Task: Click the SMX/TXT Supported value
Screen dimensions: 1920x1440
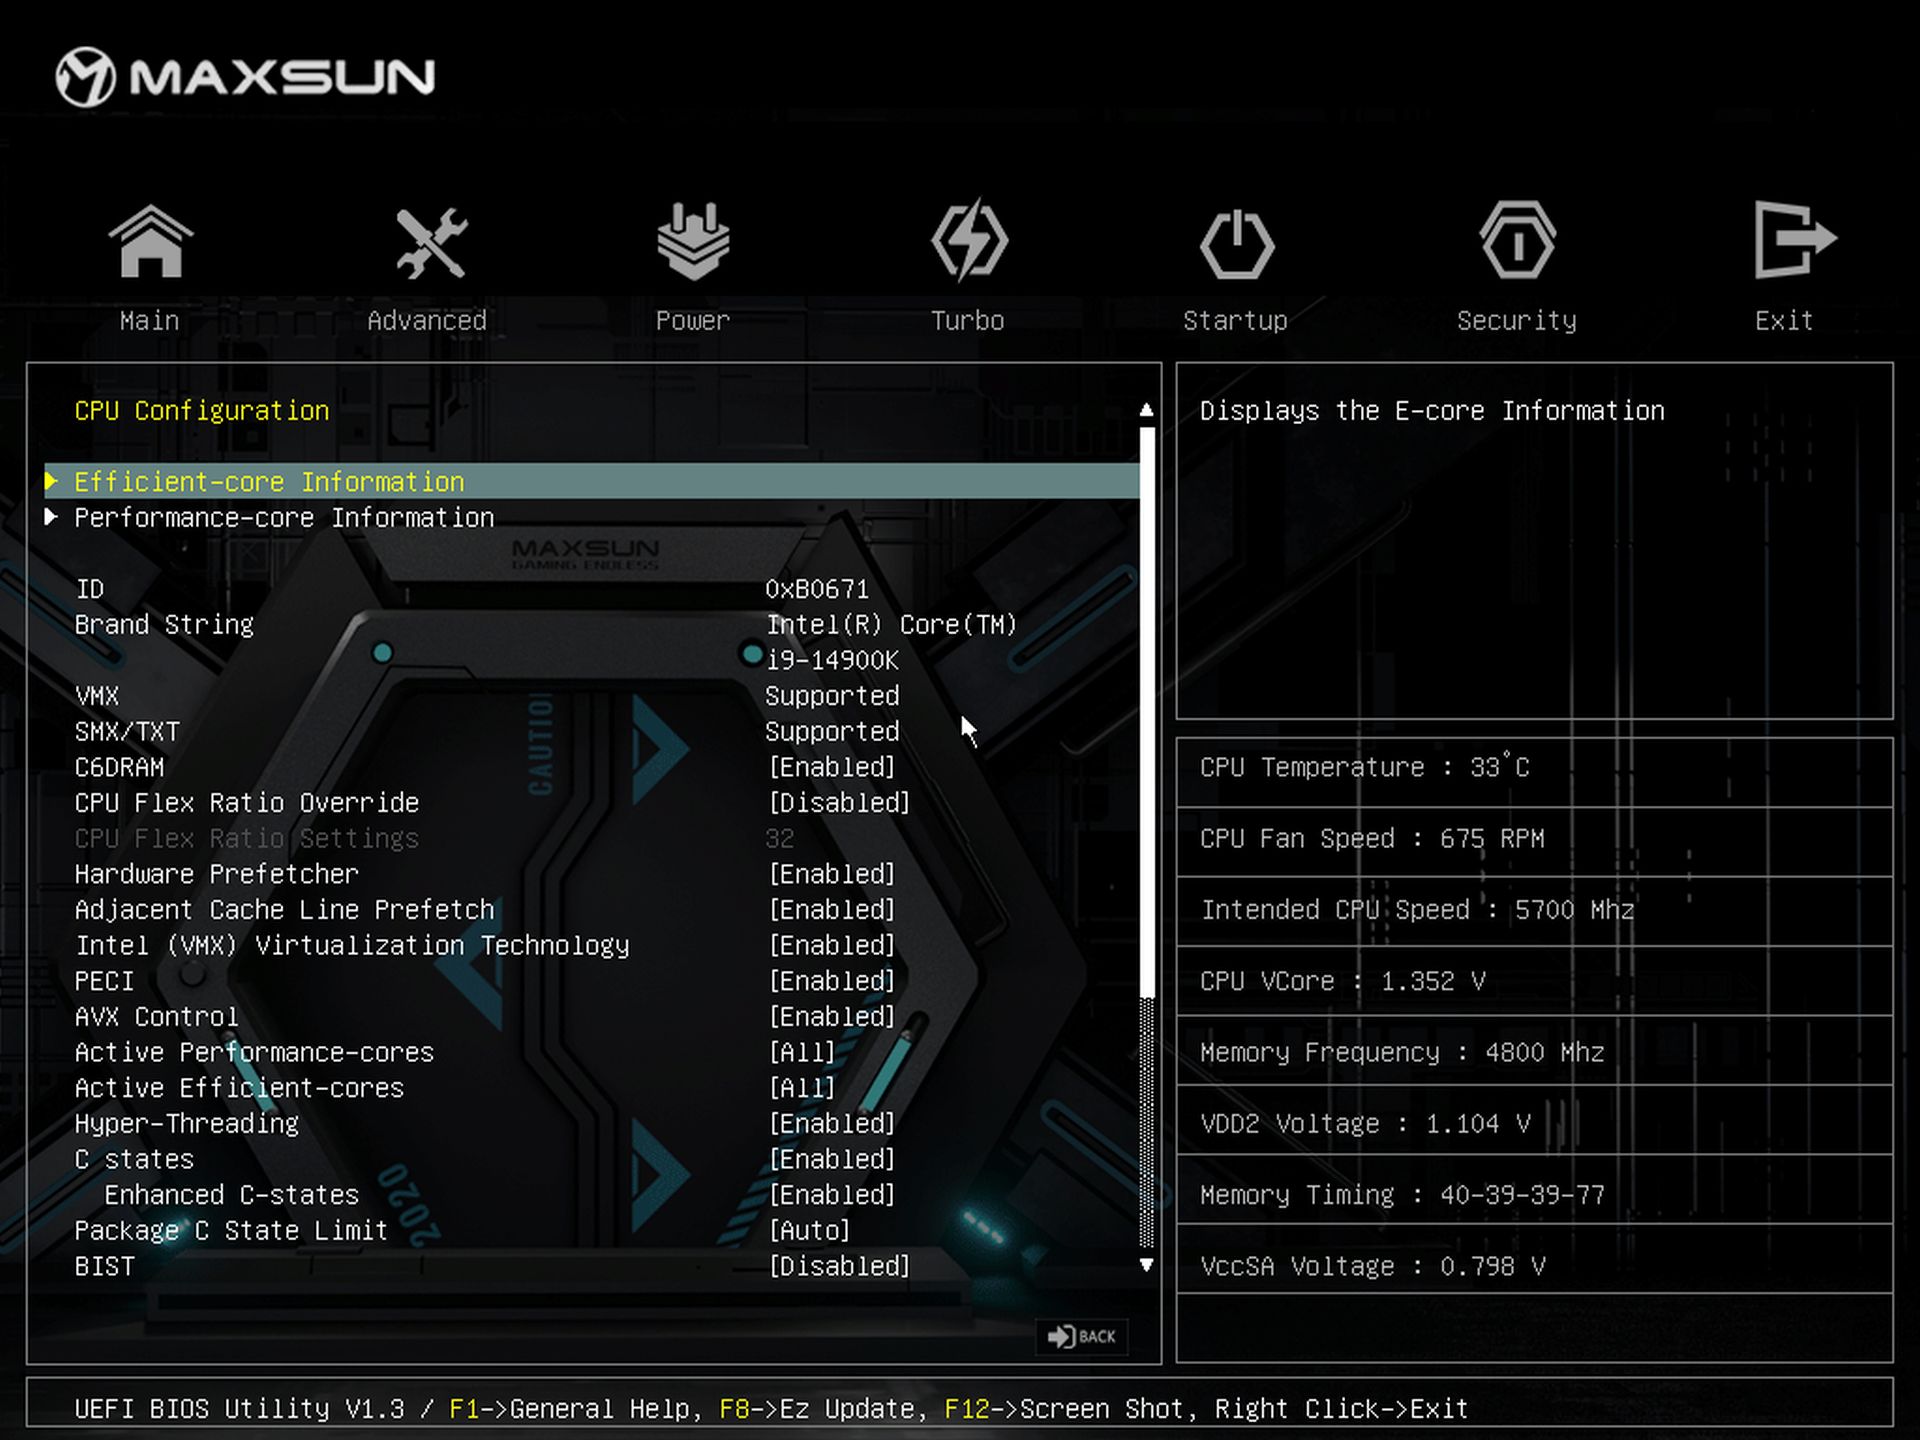Action: click(832, 732)
